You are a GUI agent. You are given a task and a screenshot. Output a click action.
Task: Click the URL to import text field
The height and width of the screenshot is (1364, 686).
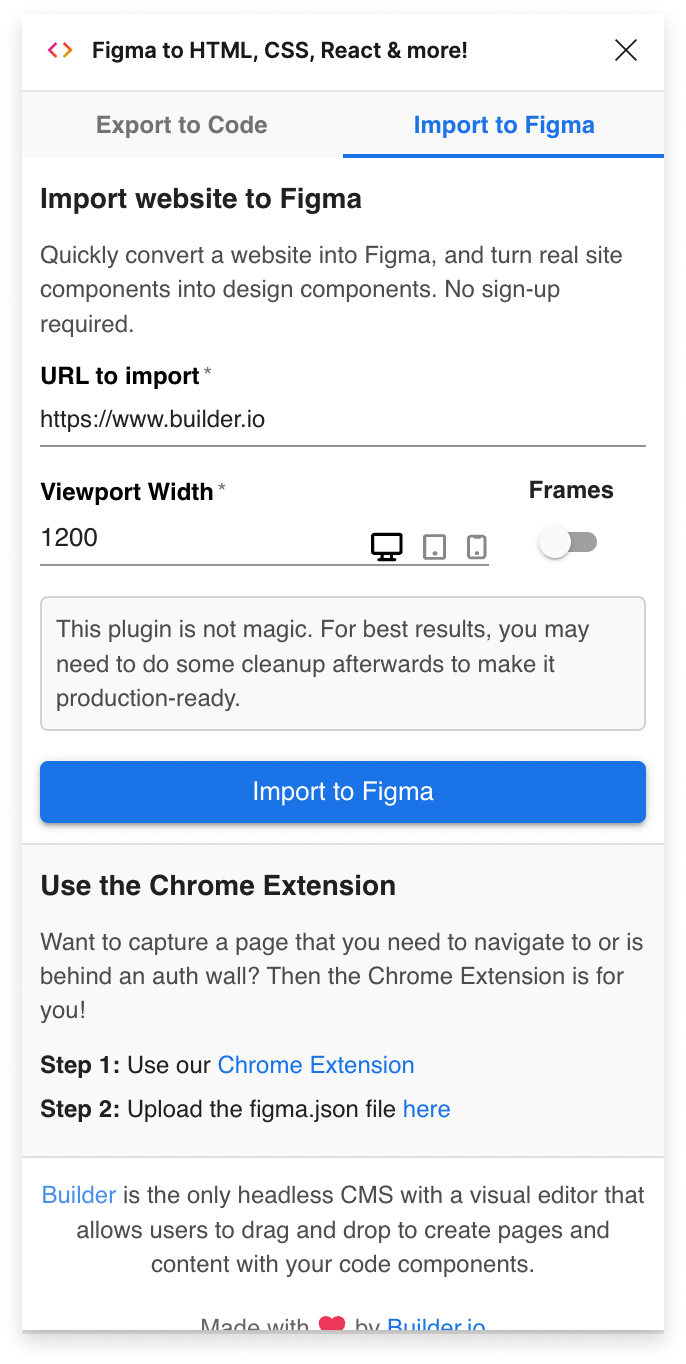343,419
